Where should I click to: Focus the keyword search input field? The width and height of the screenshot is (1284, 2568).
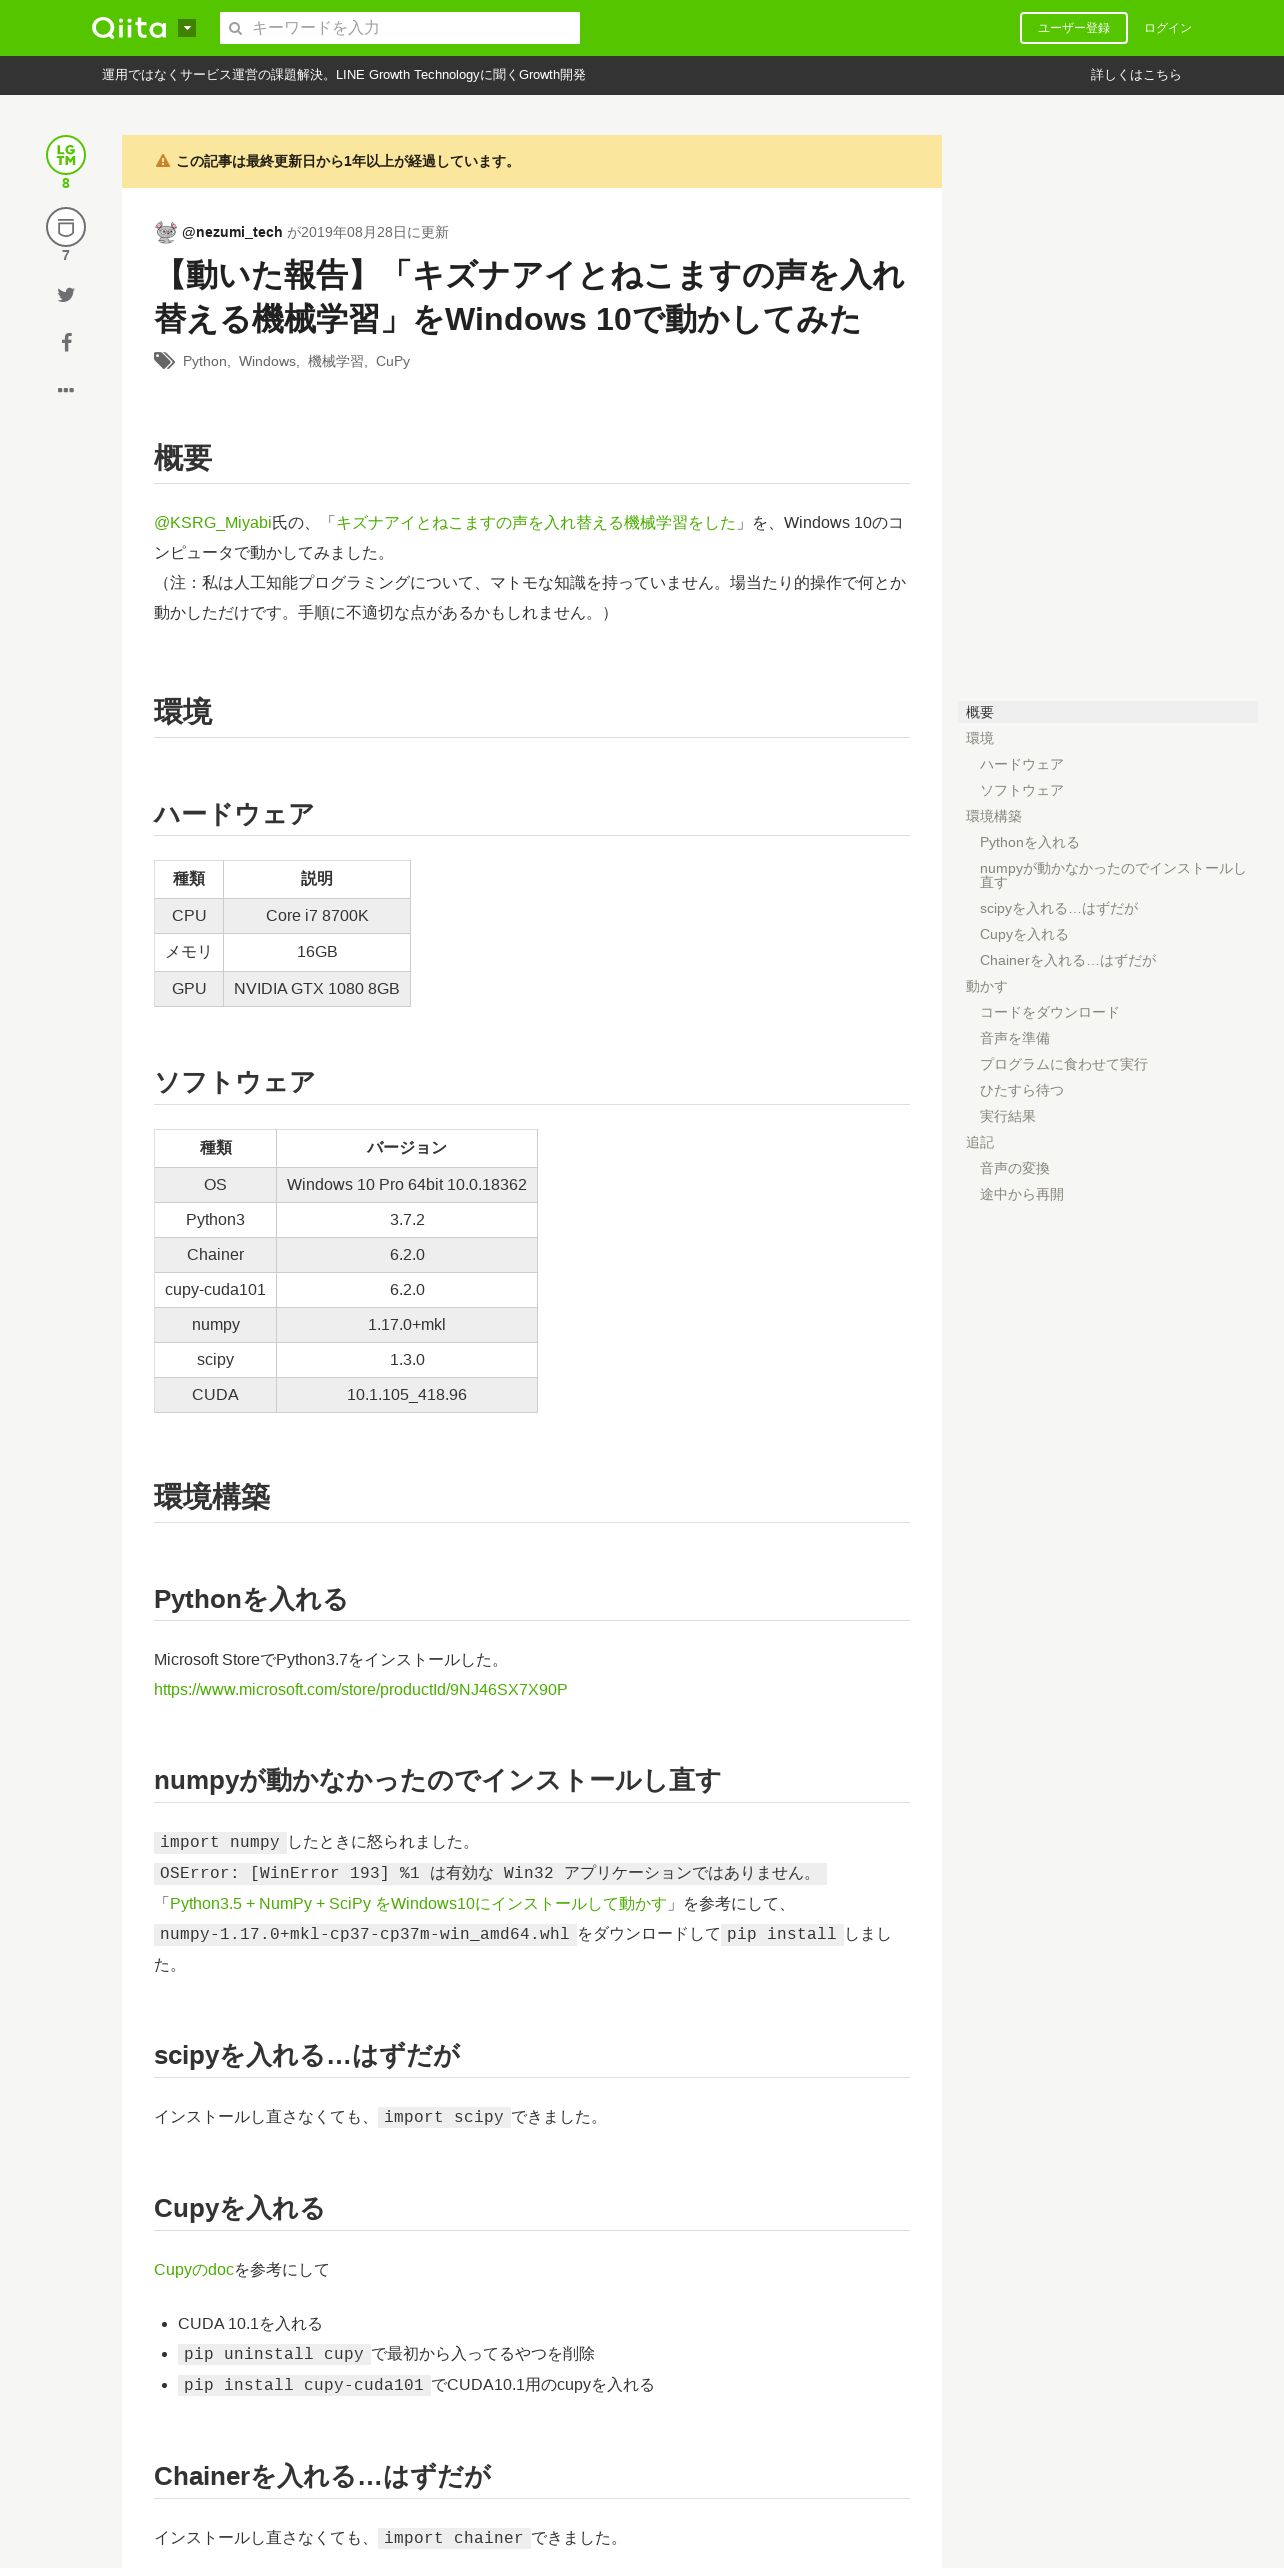(400, 28)
